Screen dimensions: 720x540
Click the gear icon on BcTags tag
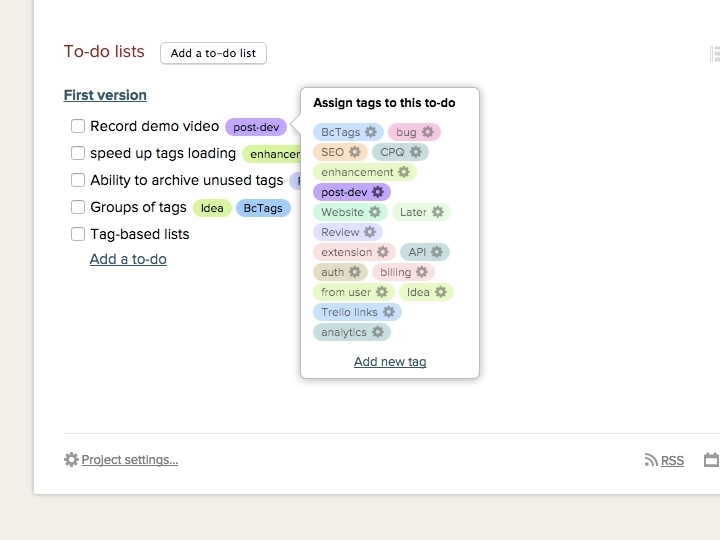(371, 132)
